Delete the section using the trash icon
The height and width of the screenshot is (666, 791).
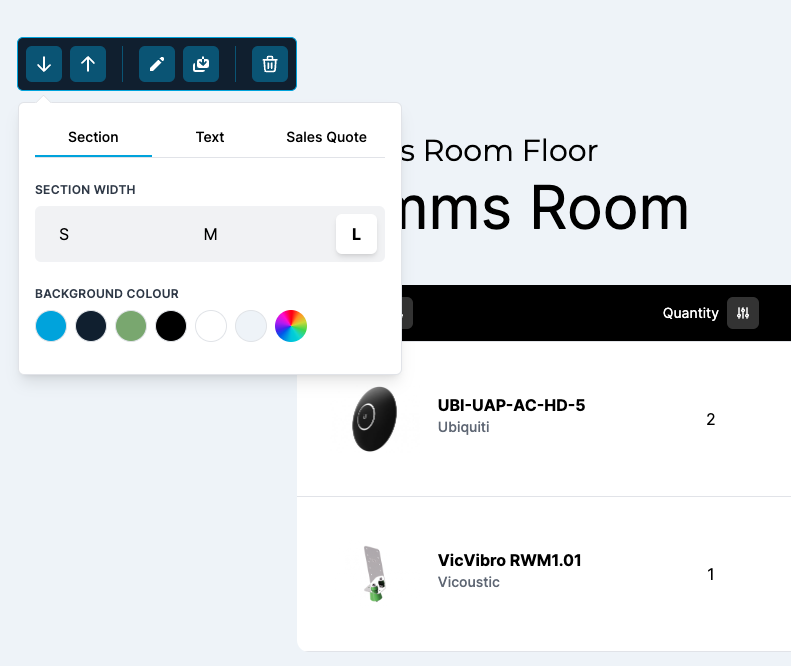tap(270, 64)
